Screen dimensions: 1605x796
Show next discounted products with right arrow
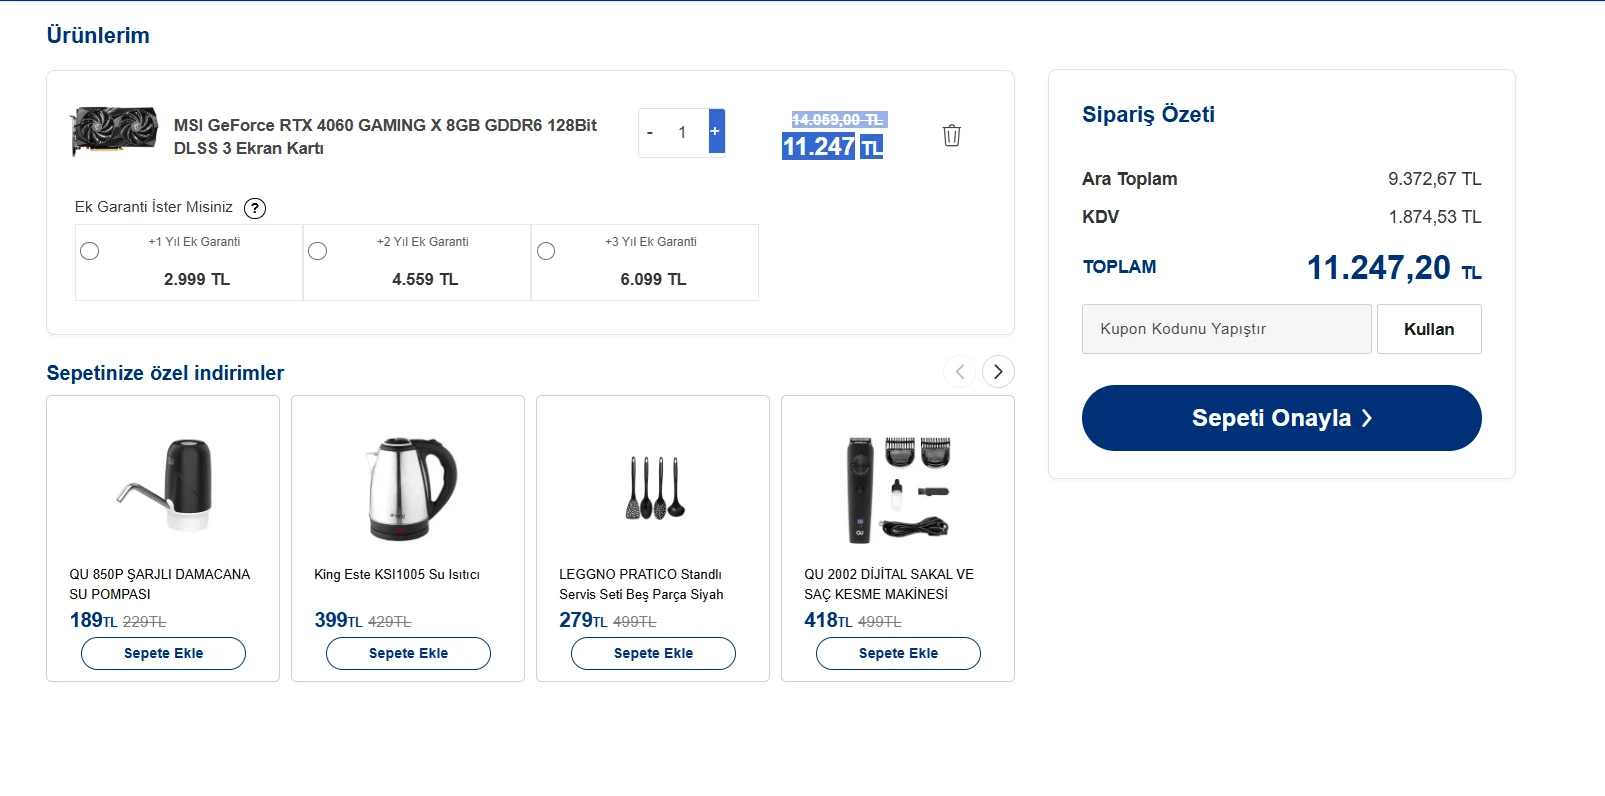(997, 372)
